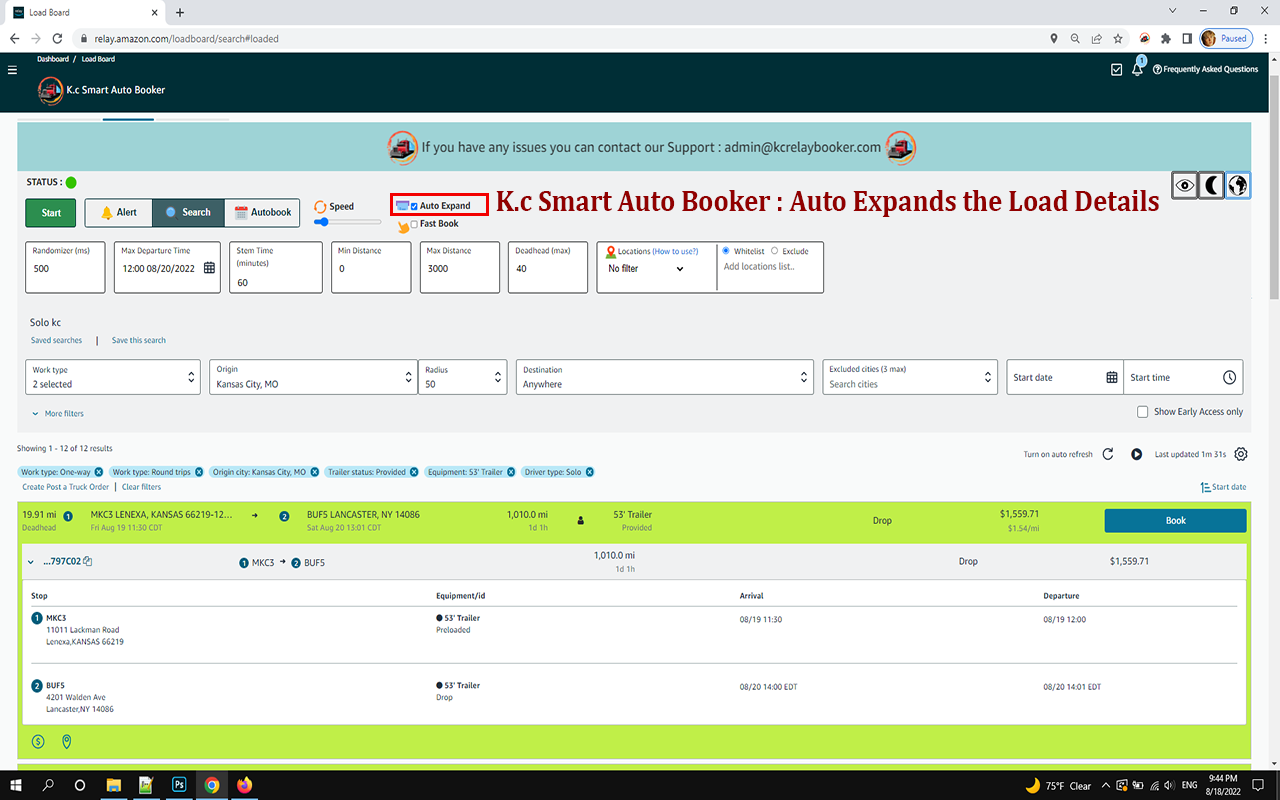Open the Max Departure Time calendar icon

click(209, 268)
